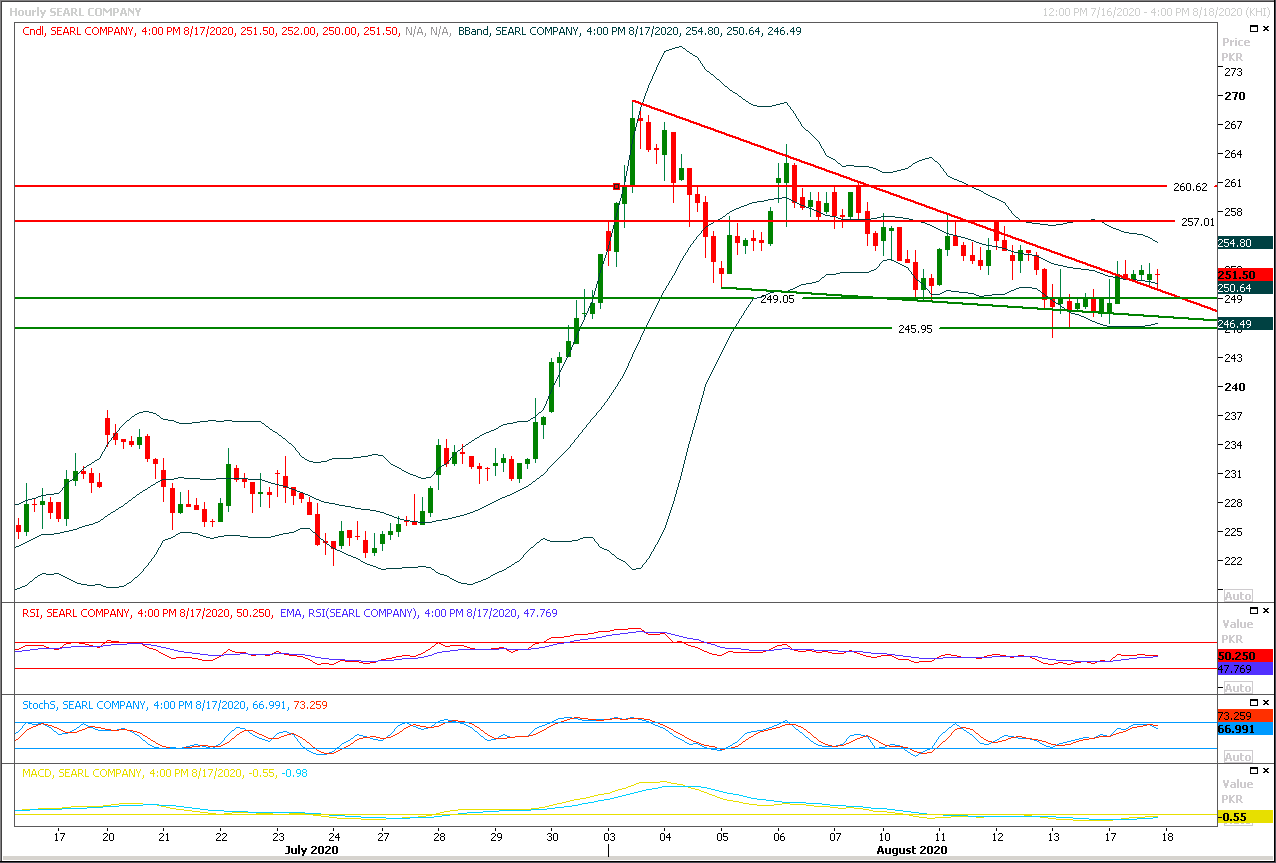Click the blue 66.991 StochS value tag
The width and height of the screenshot is (1276, 863).
click(x=1244, y=730)
